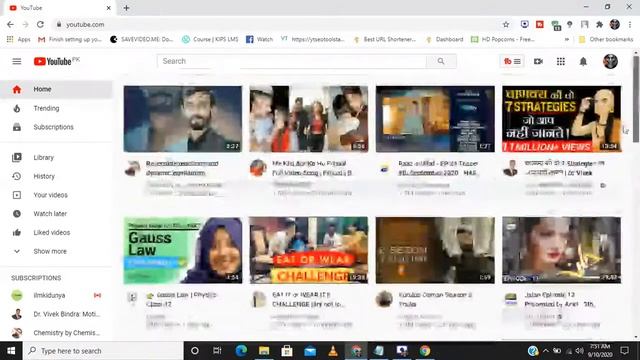
Task: Open Chemistry by Chemis... subscription channel
Action: [x=56, y=333]
